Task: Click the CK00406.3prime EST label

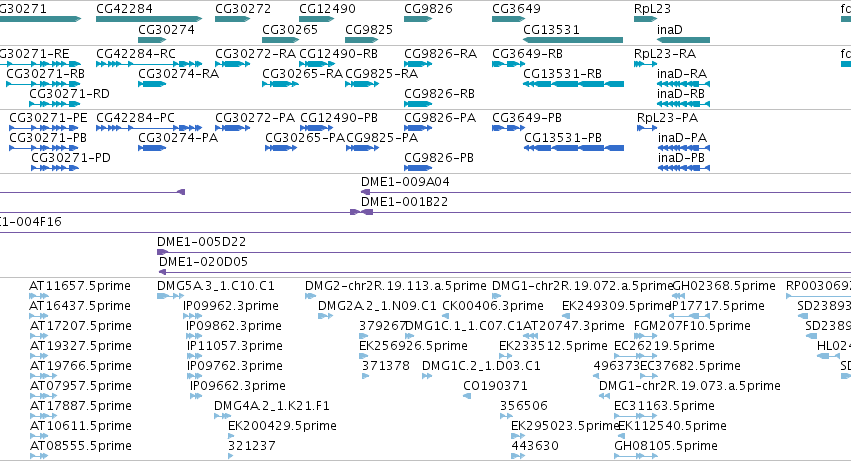Action: pos(493,306)
